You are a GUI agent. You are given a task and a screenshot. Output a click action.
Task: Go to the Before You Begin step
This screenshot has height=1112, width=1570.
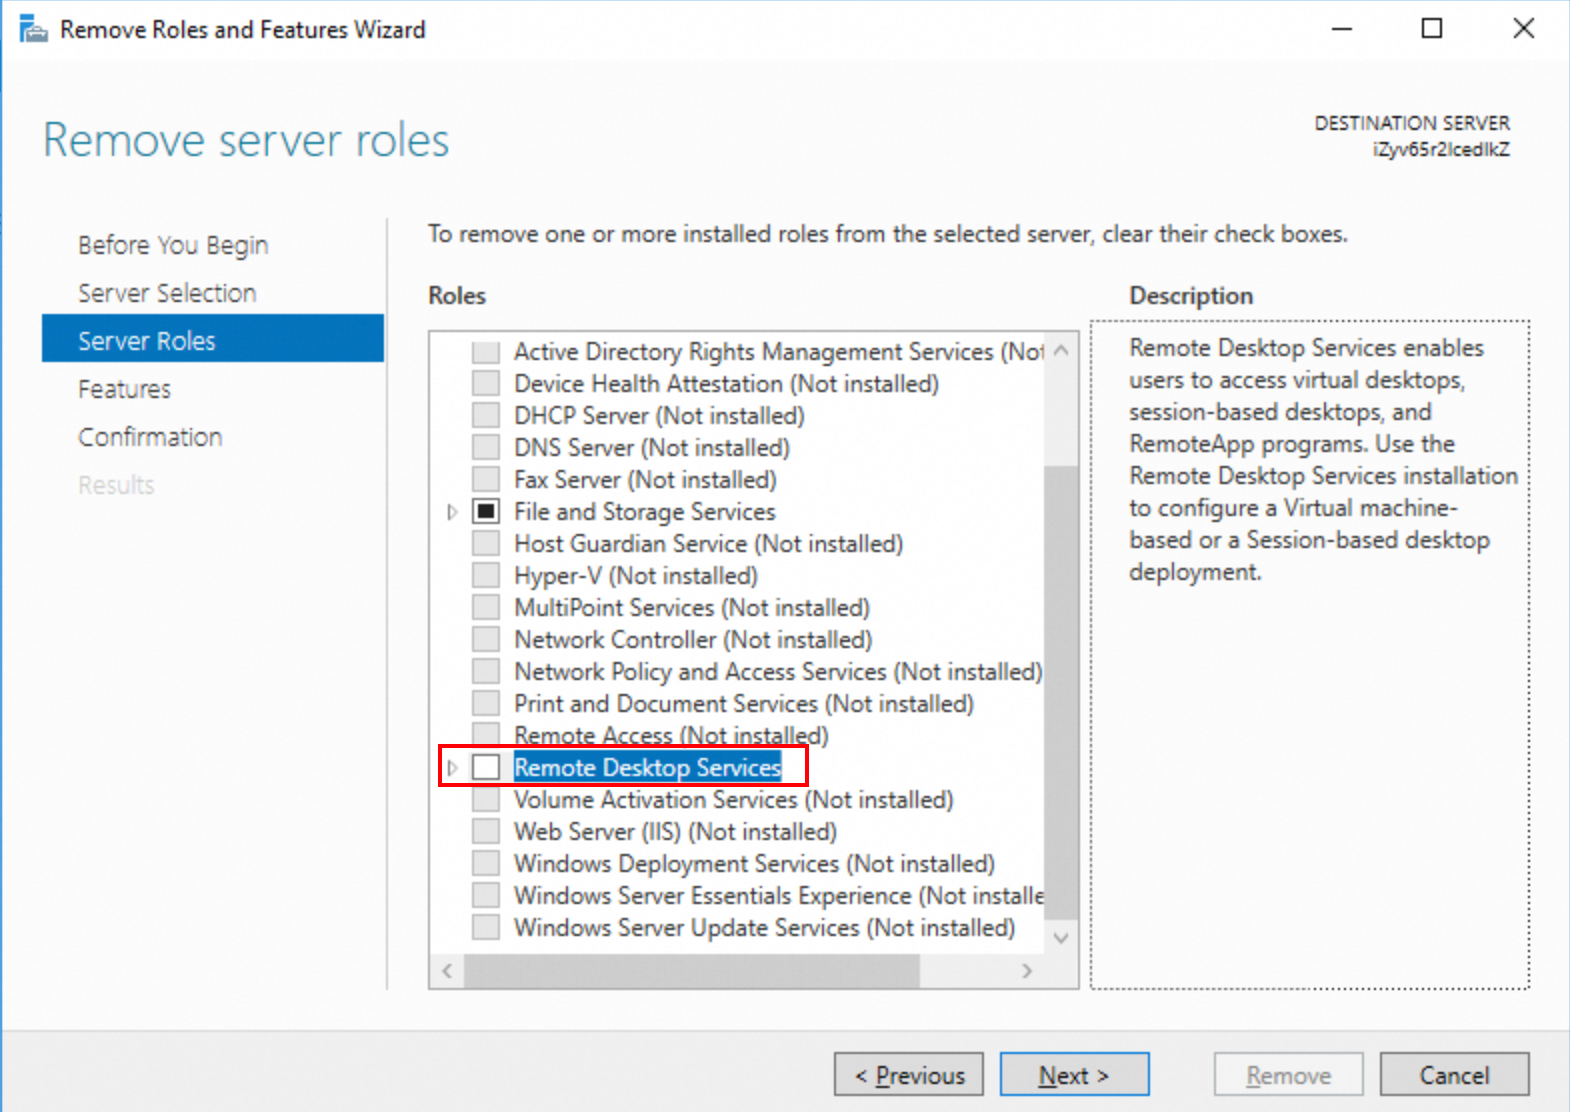tap(173, 245)
